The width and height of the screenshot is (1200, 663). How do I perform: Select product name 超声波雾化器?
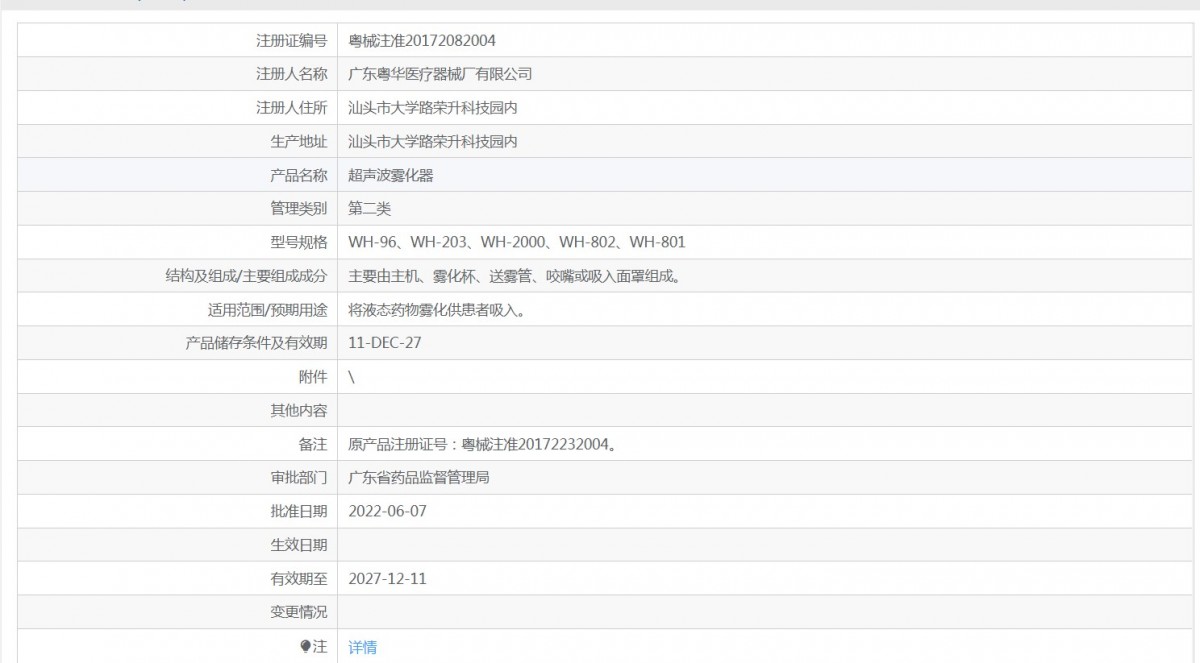tap(391, 175)
